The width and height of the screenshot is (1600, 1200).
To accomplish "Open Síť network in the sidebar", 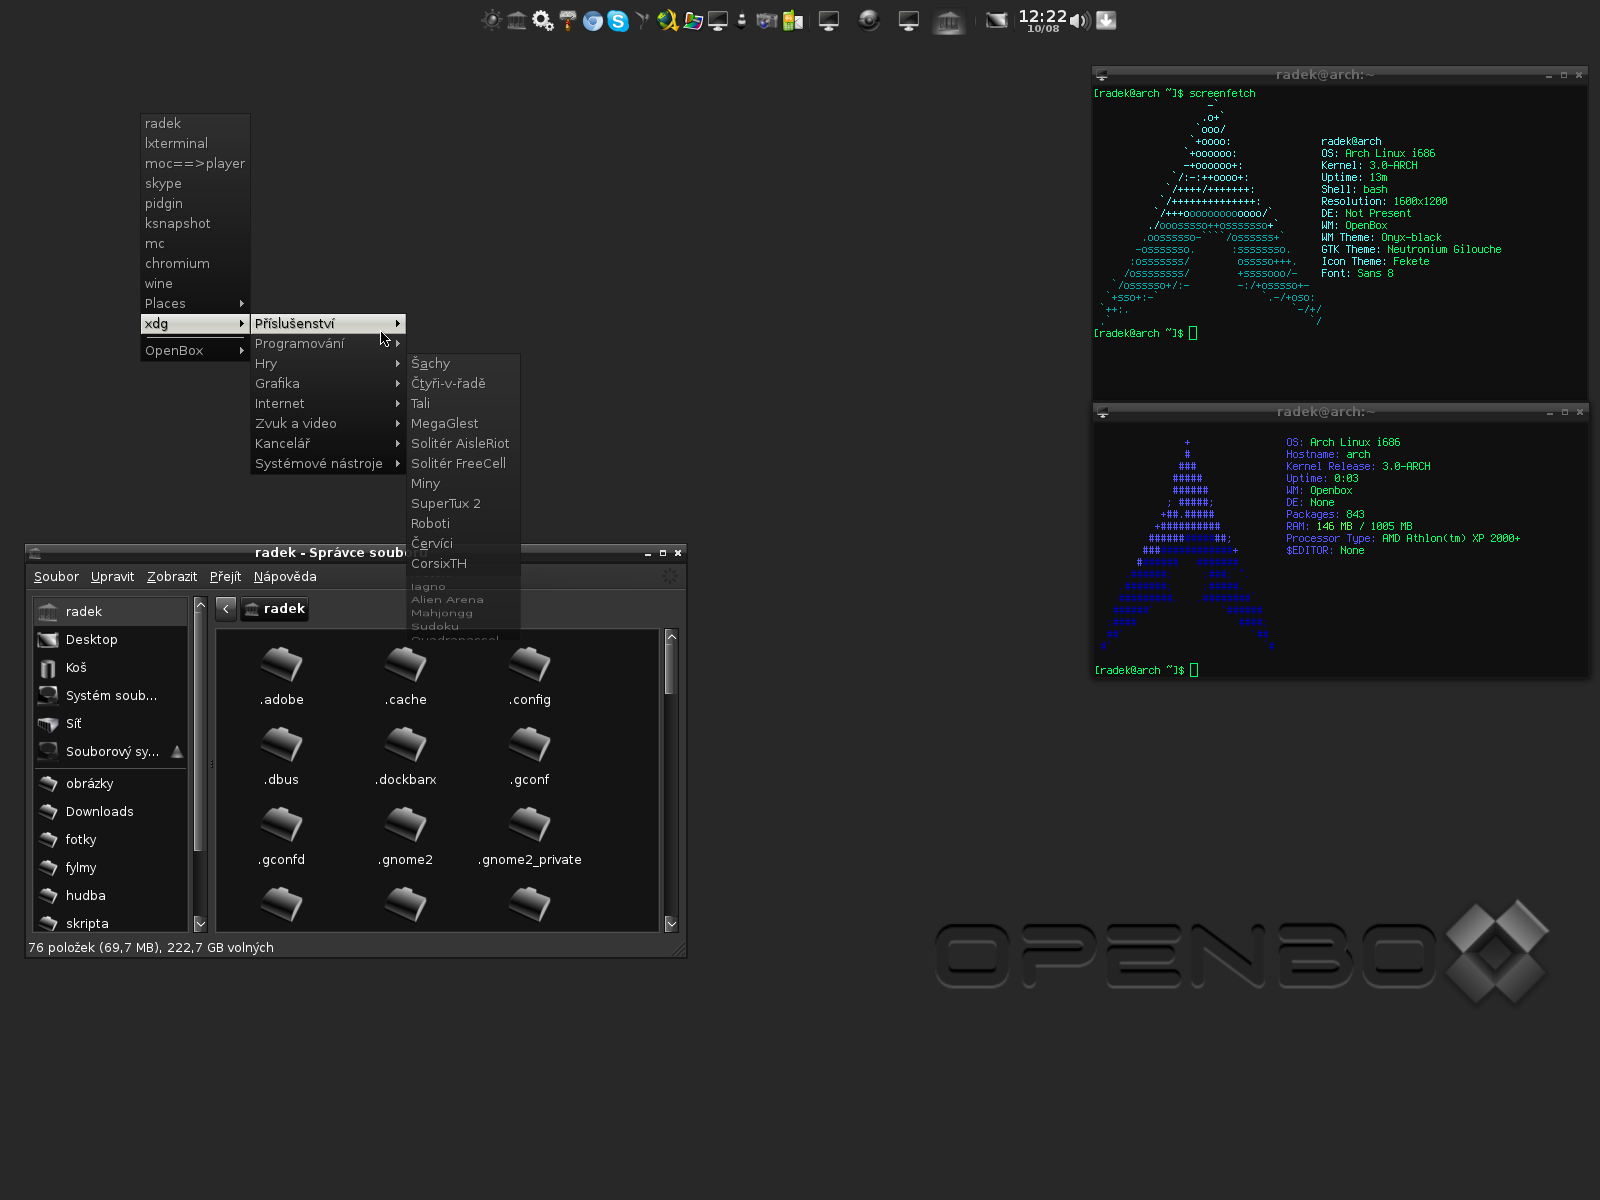I will click(x=110, y=724).
